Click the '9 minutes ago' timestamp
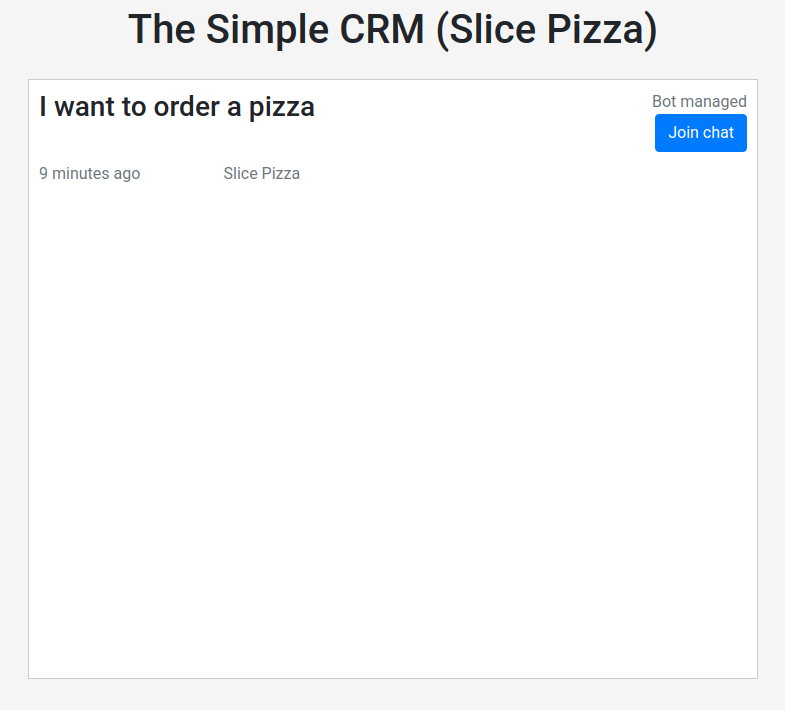The height and width of the screenshot is (710, 785). (x=89, y=173)
